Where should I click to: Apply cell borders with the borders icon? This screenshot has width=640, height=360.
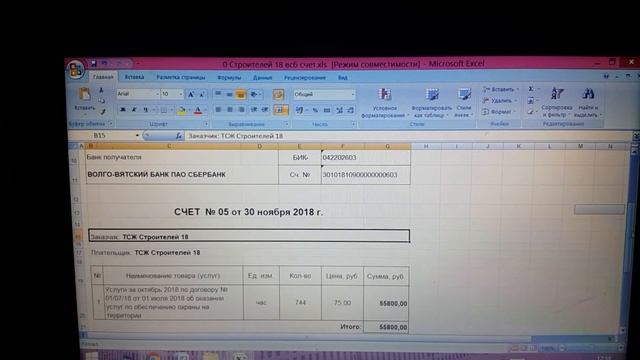[163, 110]
